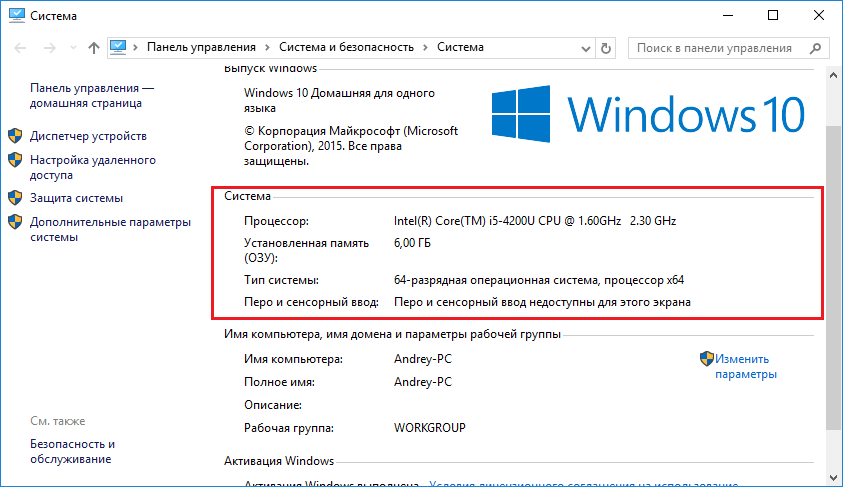Click 'Перо и сенсорный ввод недоступны' value text
The image size is (843, 487).
(542, 302)
